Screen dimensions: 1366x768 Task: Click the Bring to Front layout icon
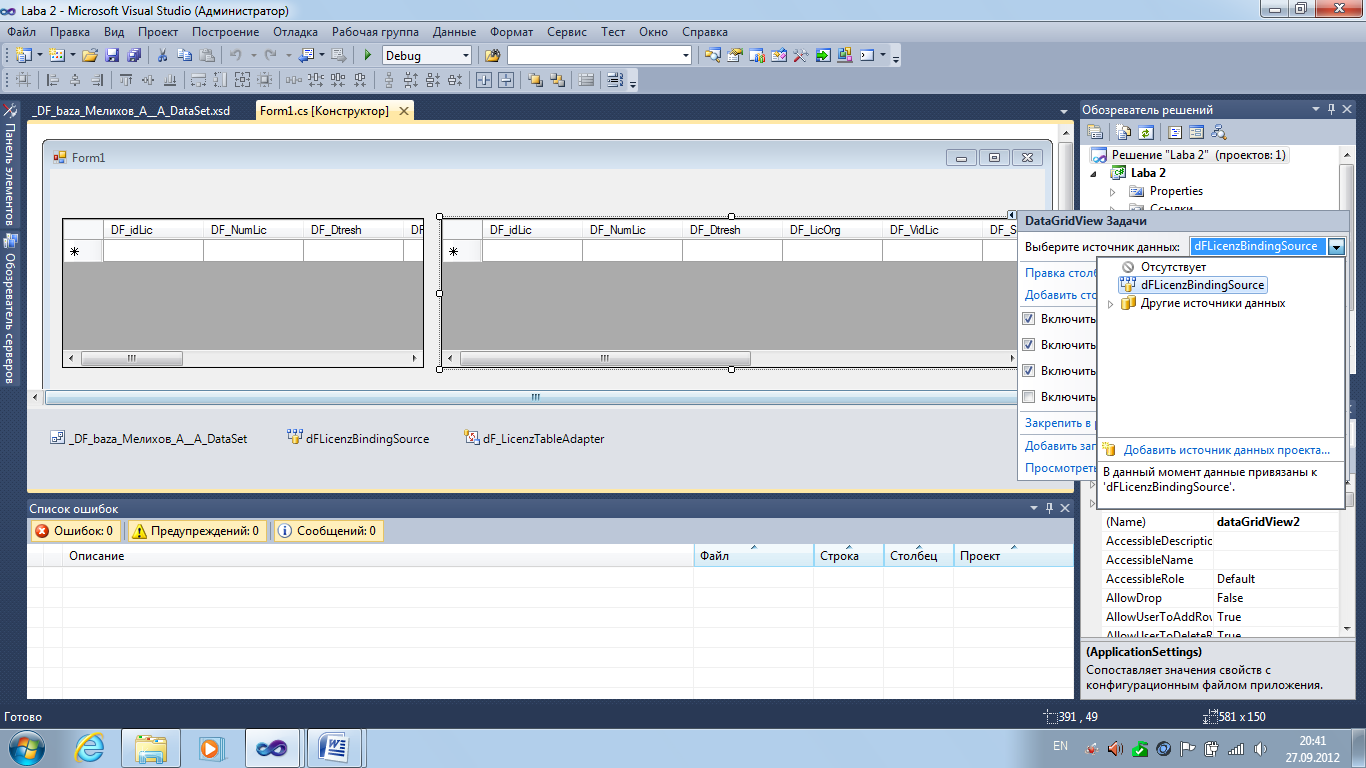click(536, 81)
